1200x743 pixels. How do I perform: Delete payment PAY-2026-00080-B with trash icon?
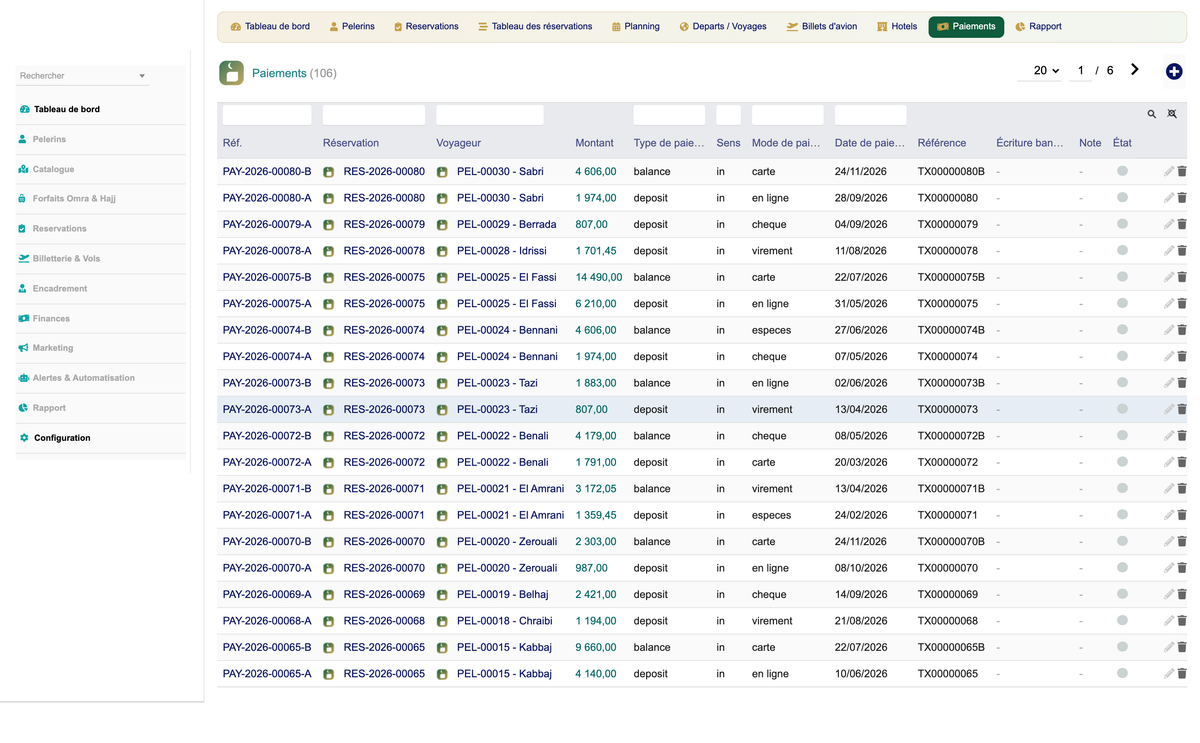[x=1182, y=172]
